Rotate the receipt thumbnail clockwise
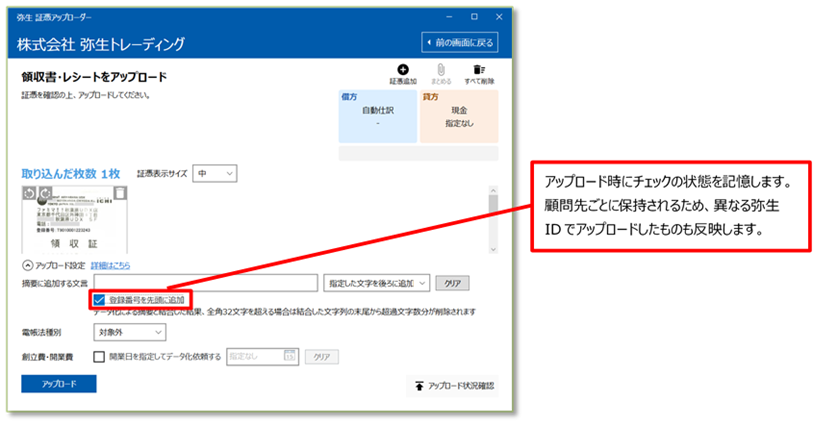Screen dimensions: 813x426 [x=45, y=193]
